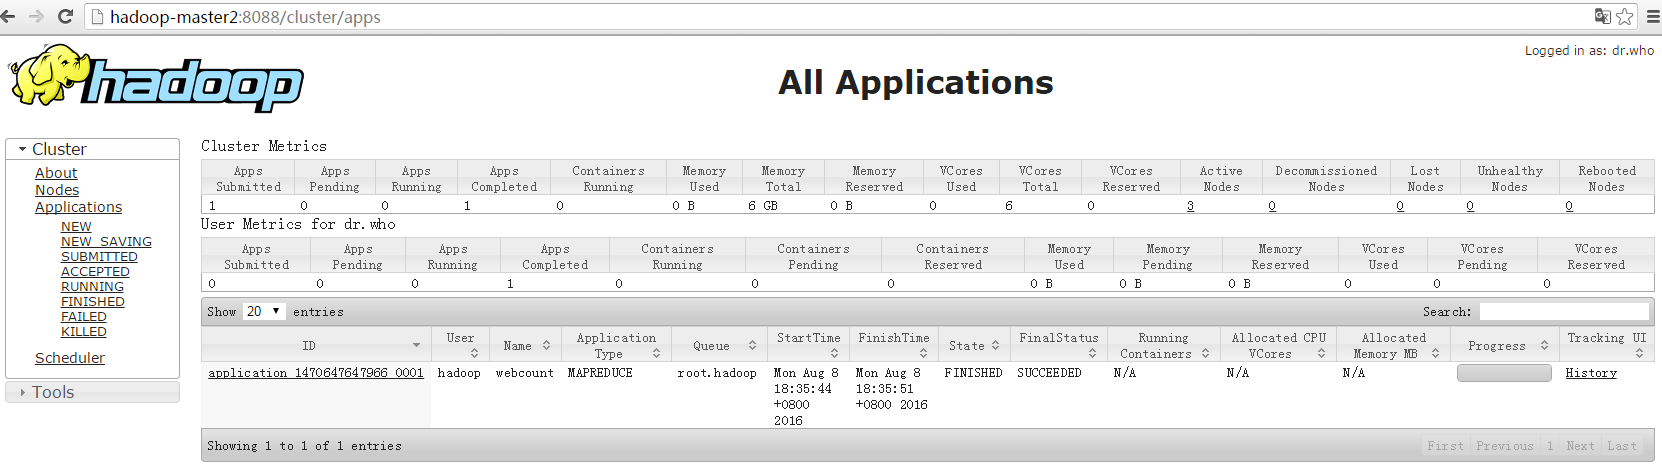Filter applications by FINISHED state
1662x468 pixels.
coord(93,302)
